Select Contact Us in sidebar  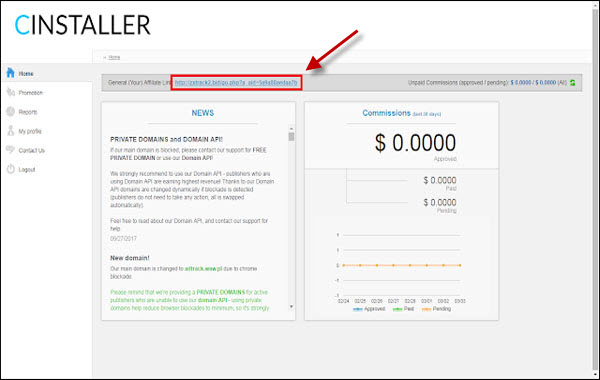(31, 150)
